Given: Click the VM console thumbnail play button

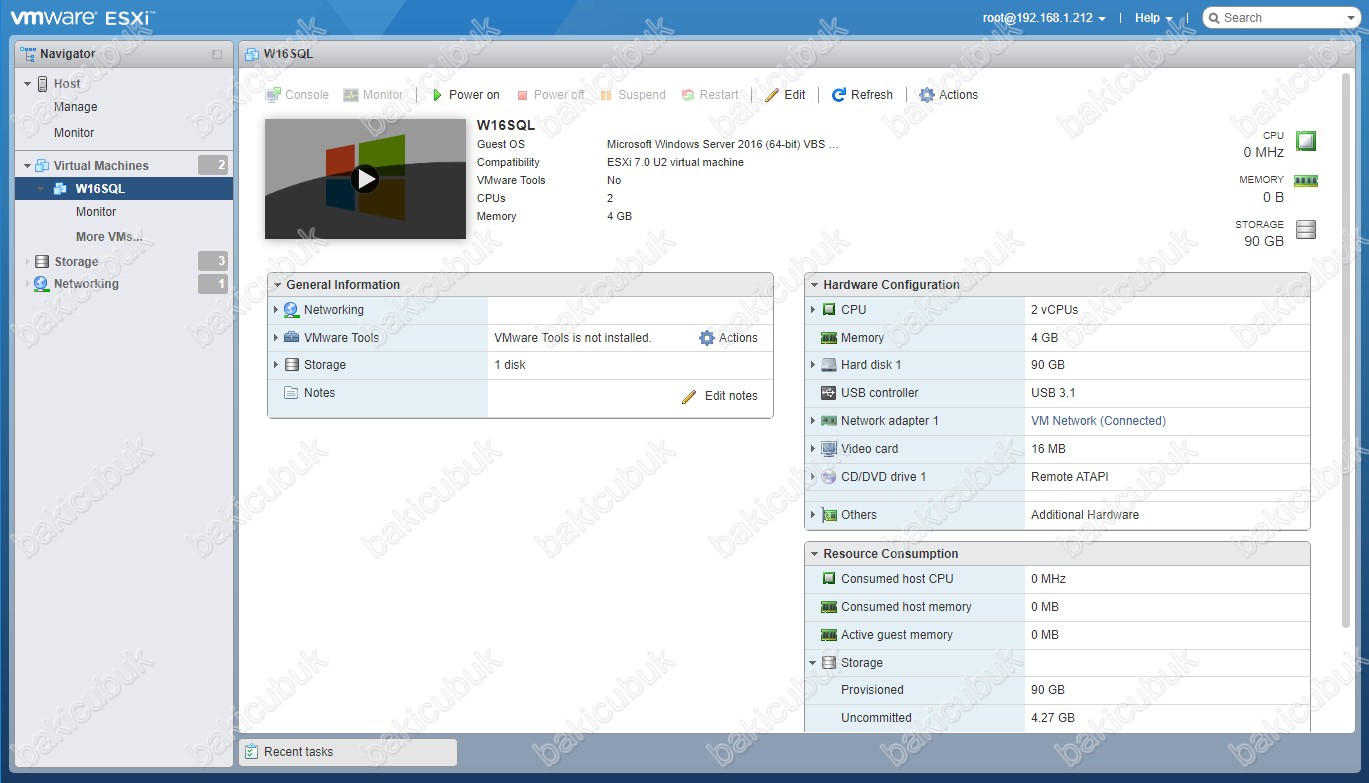Looking at the screenshot, I should (365, 179).
